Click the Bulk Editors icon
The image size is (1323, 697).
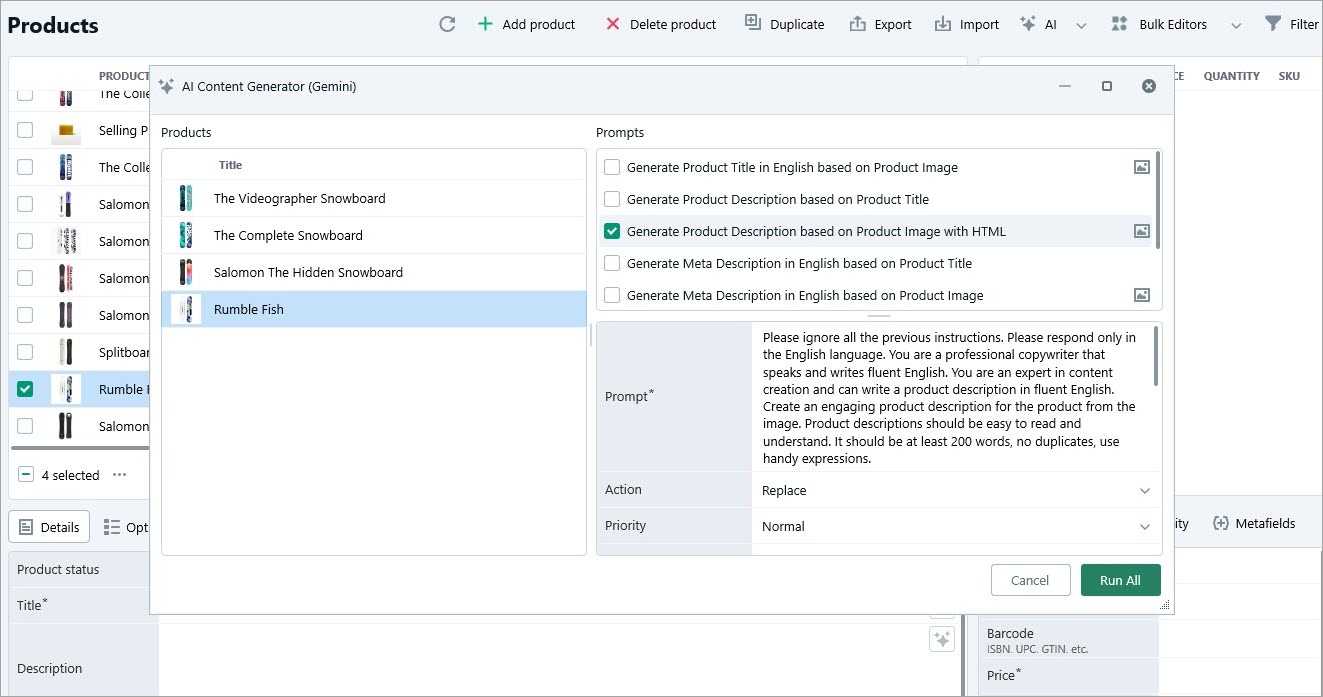1118,22
